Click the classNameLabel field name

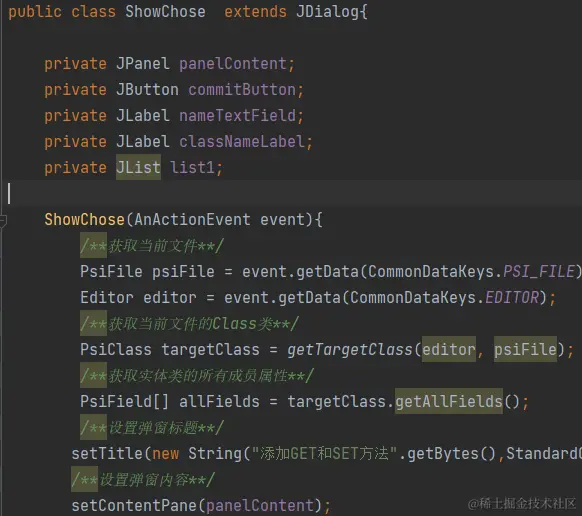(242, 142)
